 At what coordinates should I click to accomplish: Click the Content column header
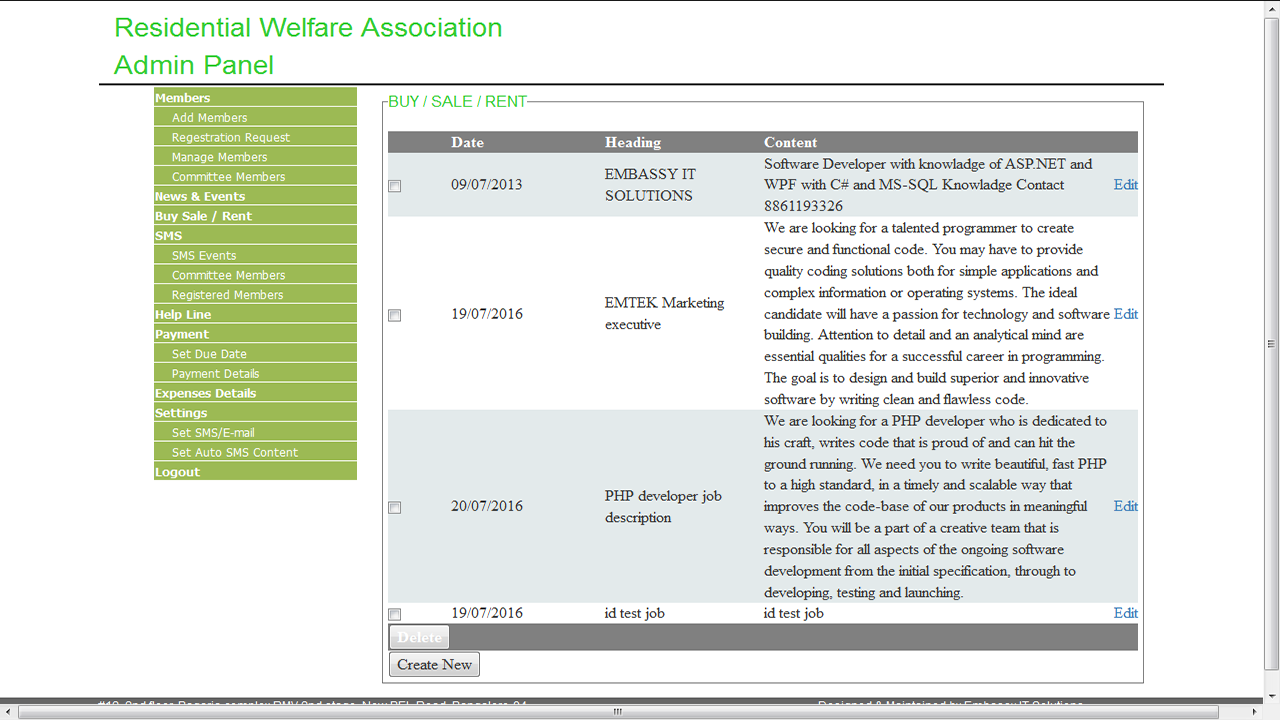791,143
